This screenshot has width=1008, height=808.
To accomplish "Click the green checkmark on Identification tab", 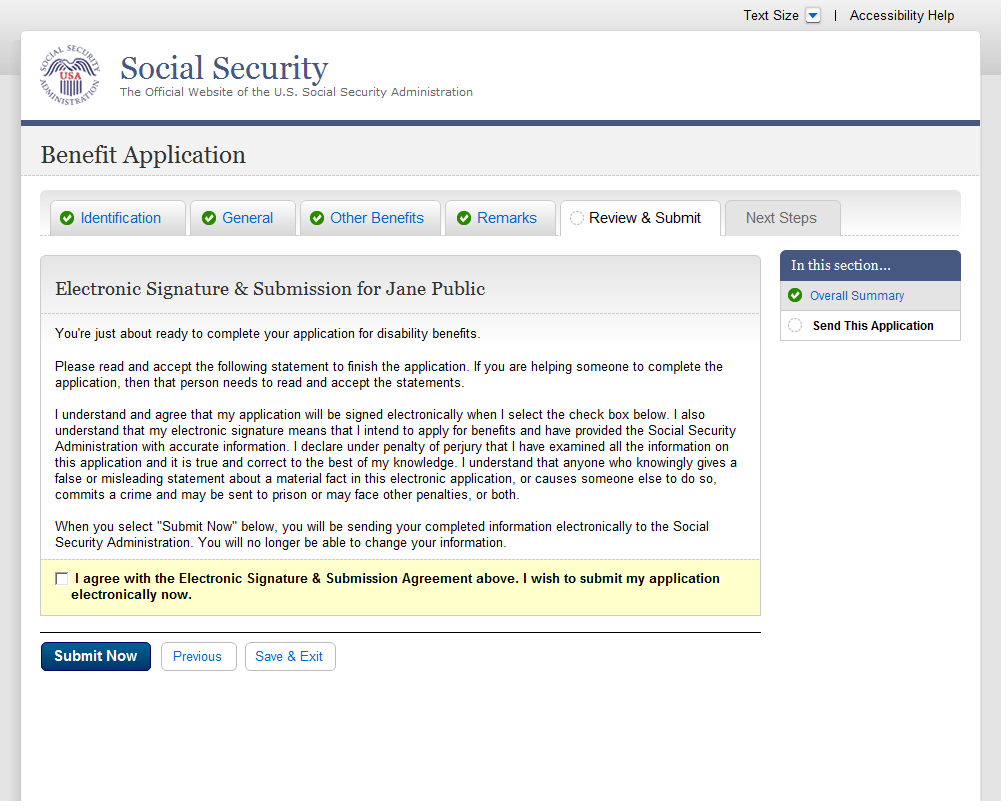I will pos(67,219).
